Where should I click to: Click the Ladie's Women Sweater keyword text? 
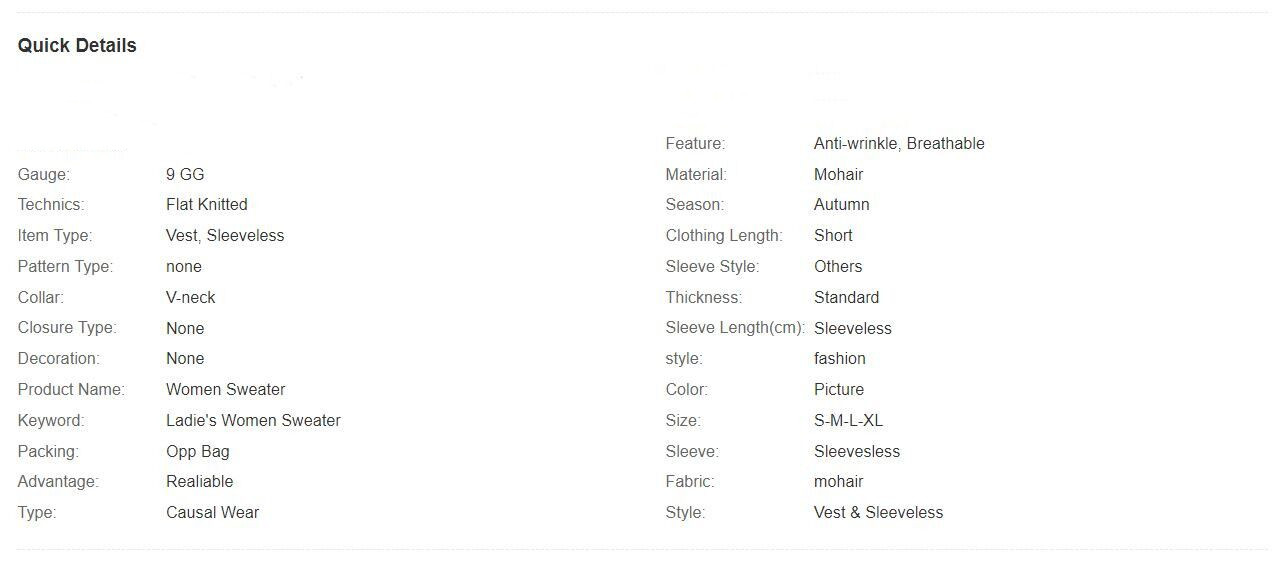pyautogui.click(x=253, y=420)
